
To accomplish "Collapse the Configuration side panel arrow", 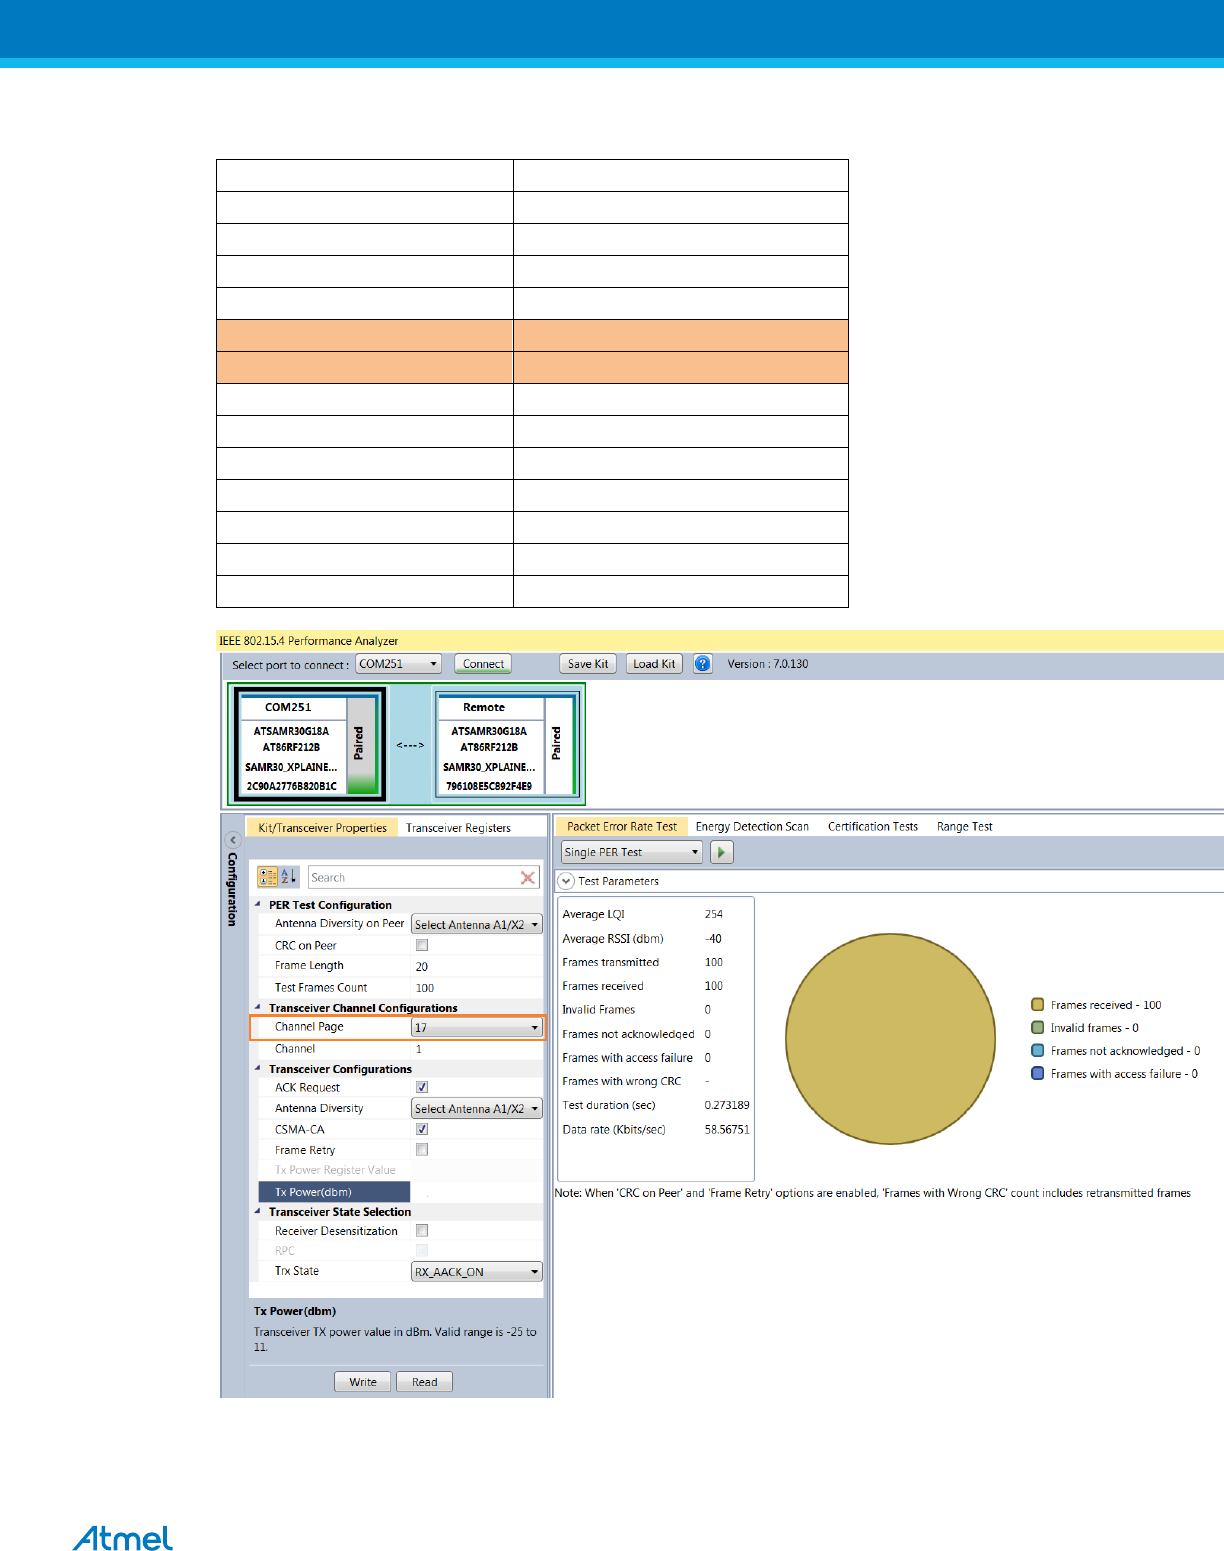I will pos(233,840).
